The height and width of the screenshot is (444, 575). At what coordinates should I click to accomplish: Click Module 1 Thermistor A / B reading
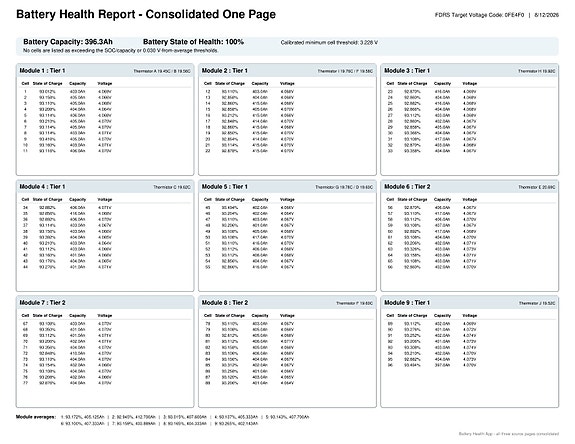(x=162, y=71)
